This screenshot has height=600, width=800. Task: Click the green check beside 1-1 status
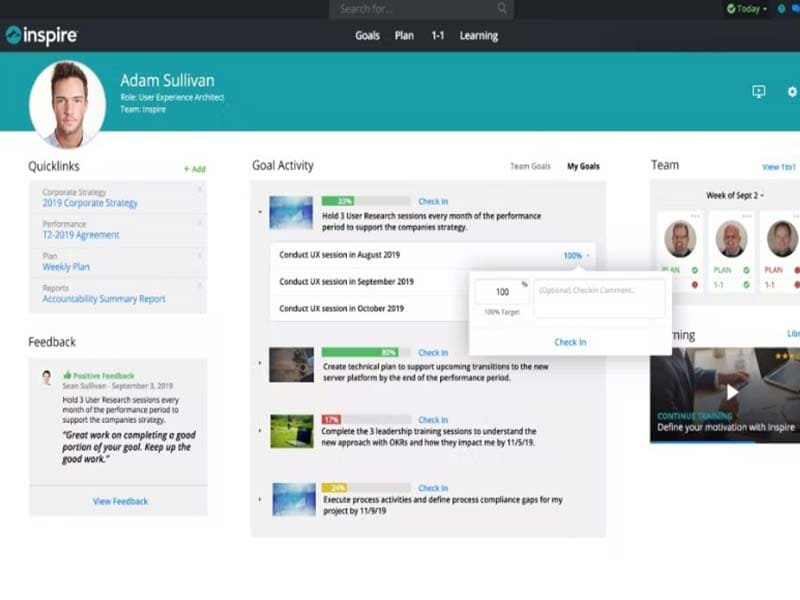pos(747,283)
